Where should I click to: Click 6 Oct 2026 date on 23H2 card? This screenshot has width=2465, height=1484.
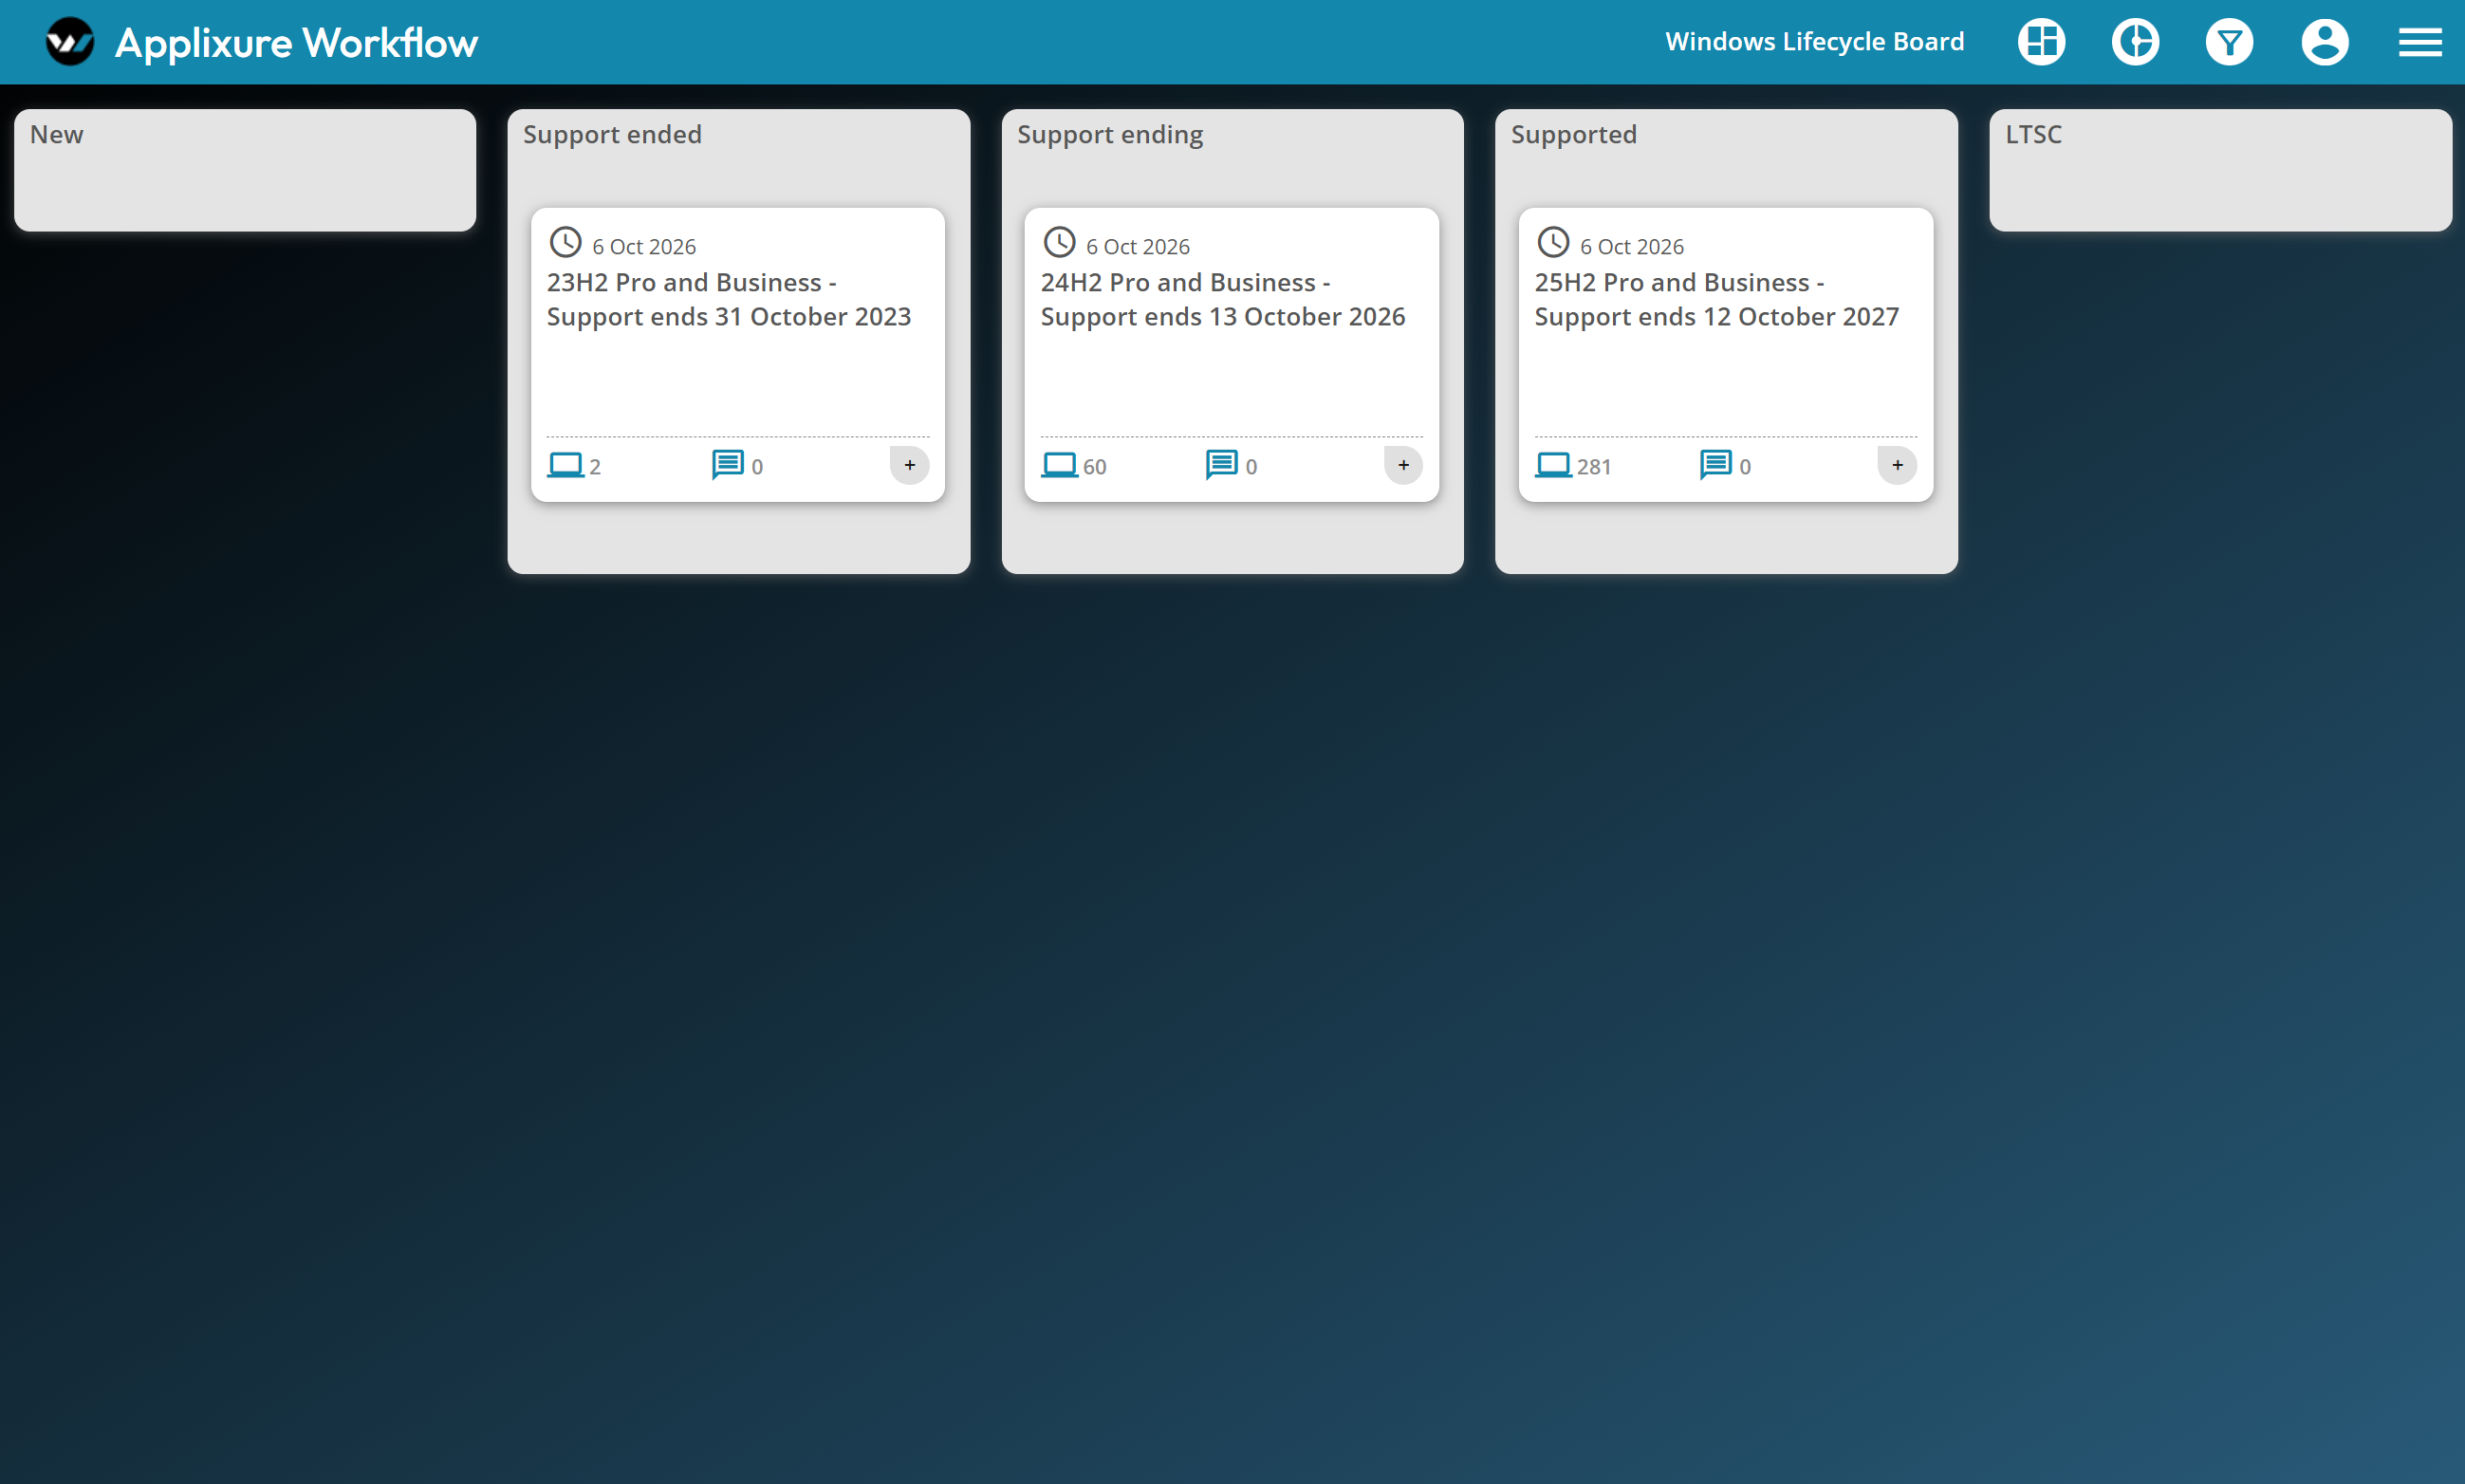pyautogui.click(x=644, y=247)
